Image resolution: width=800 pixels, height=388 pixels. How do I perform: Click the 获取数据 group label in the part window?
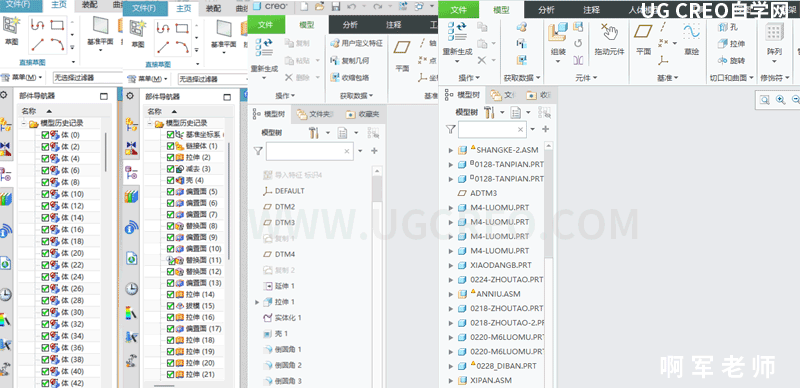pos(357,95)
